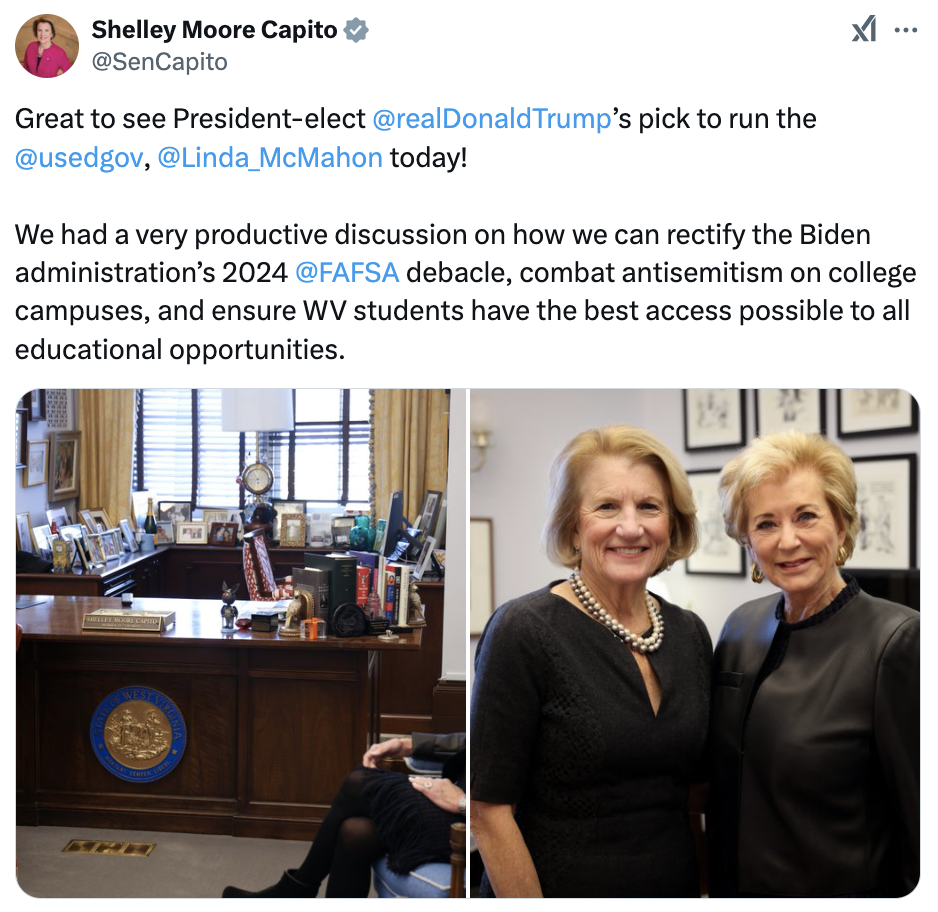Click the @SenCapito handle

[159, 62]
